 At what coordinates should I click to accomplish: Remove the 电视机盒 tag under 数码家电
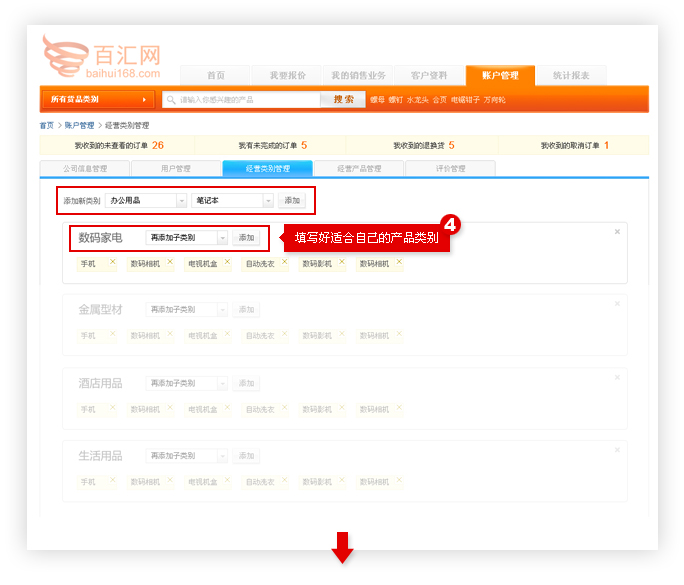(228, 262)
